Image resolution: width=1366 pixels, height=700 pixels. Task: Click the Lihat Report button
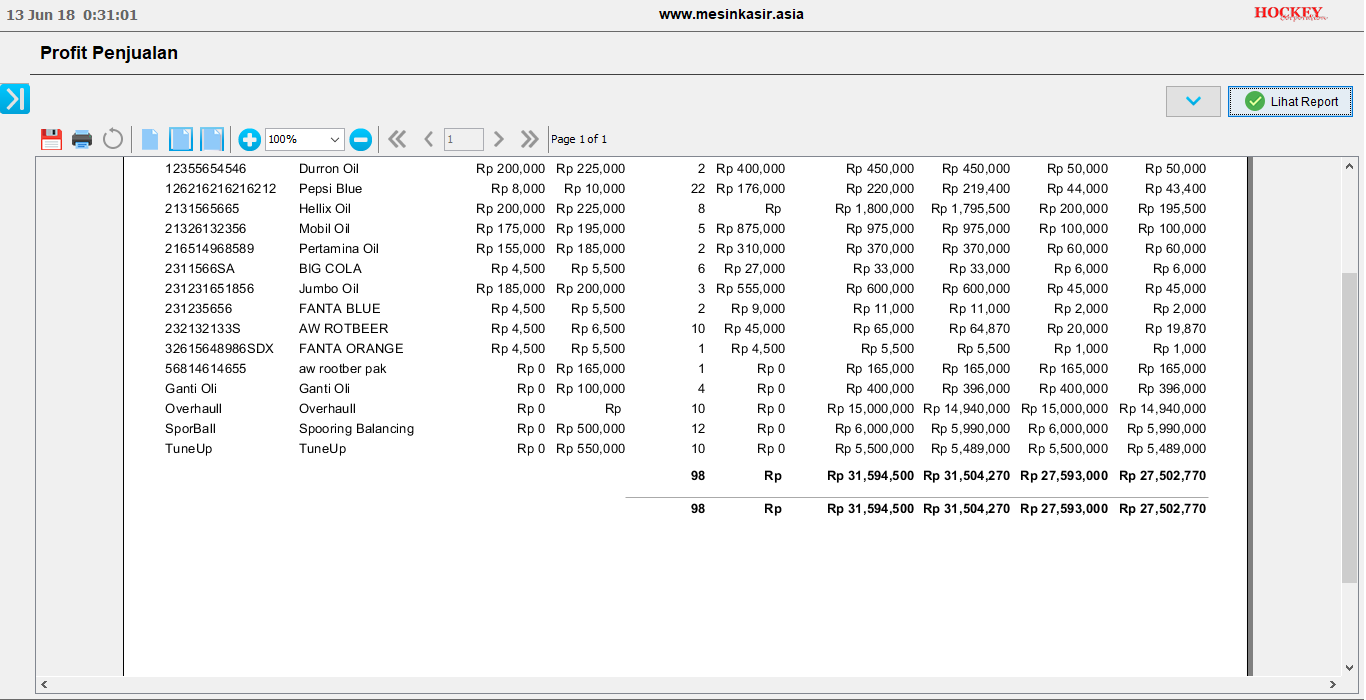tap(1291, 101)
